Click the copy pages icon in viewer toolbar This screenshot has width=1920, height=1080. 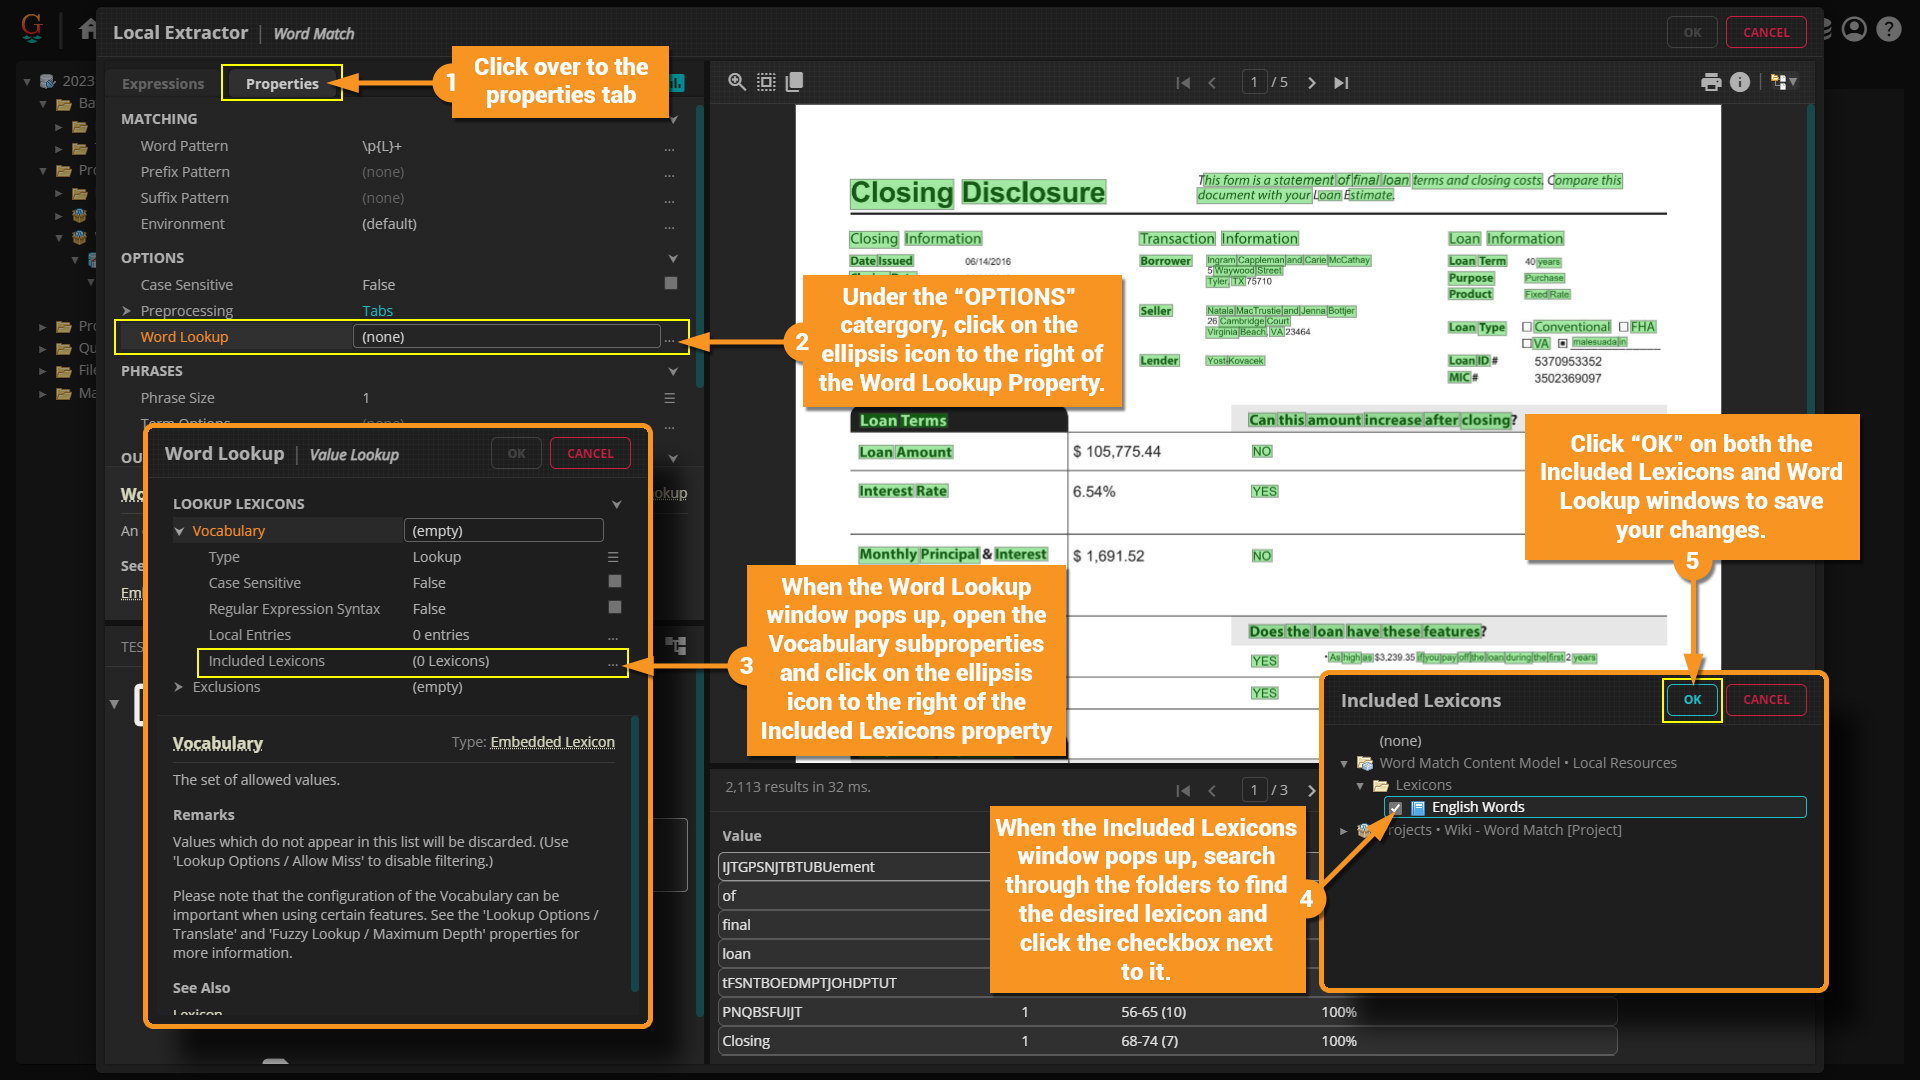(795, 82)
